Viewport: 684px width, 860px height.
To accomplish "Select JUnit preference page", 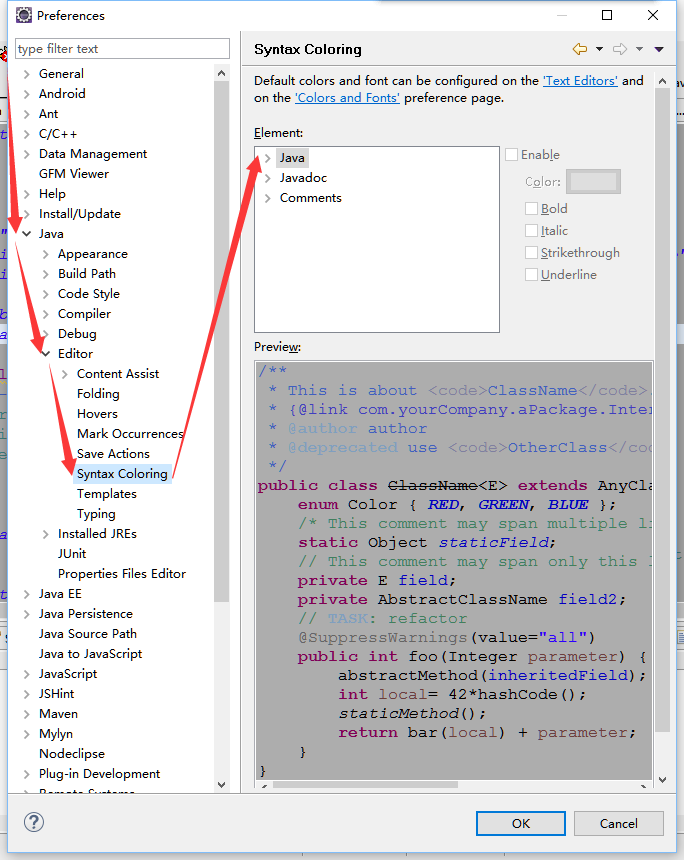I will pyautogui.click(x=72, y=554).
